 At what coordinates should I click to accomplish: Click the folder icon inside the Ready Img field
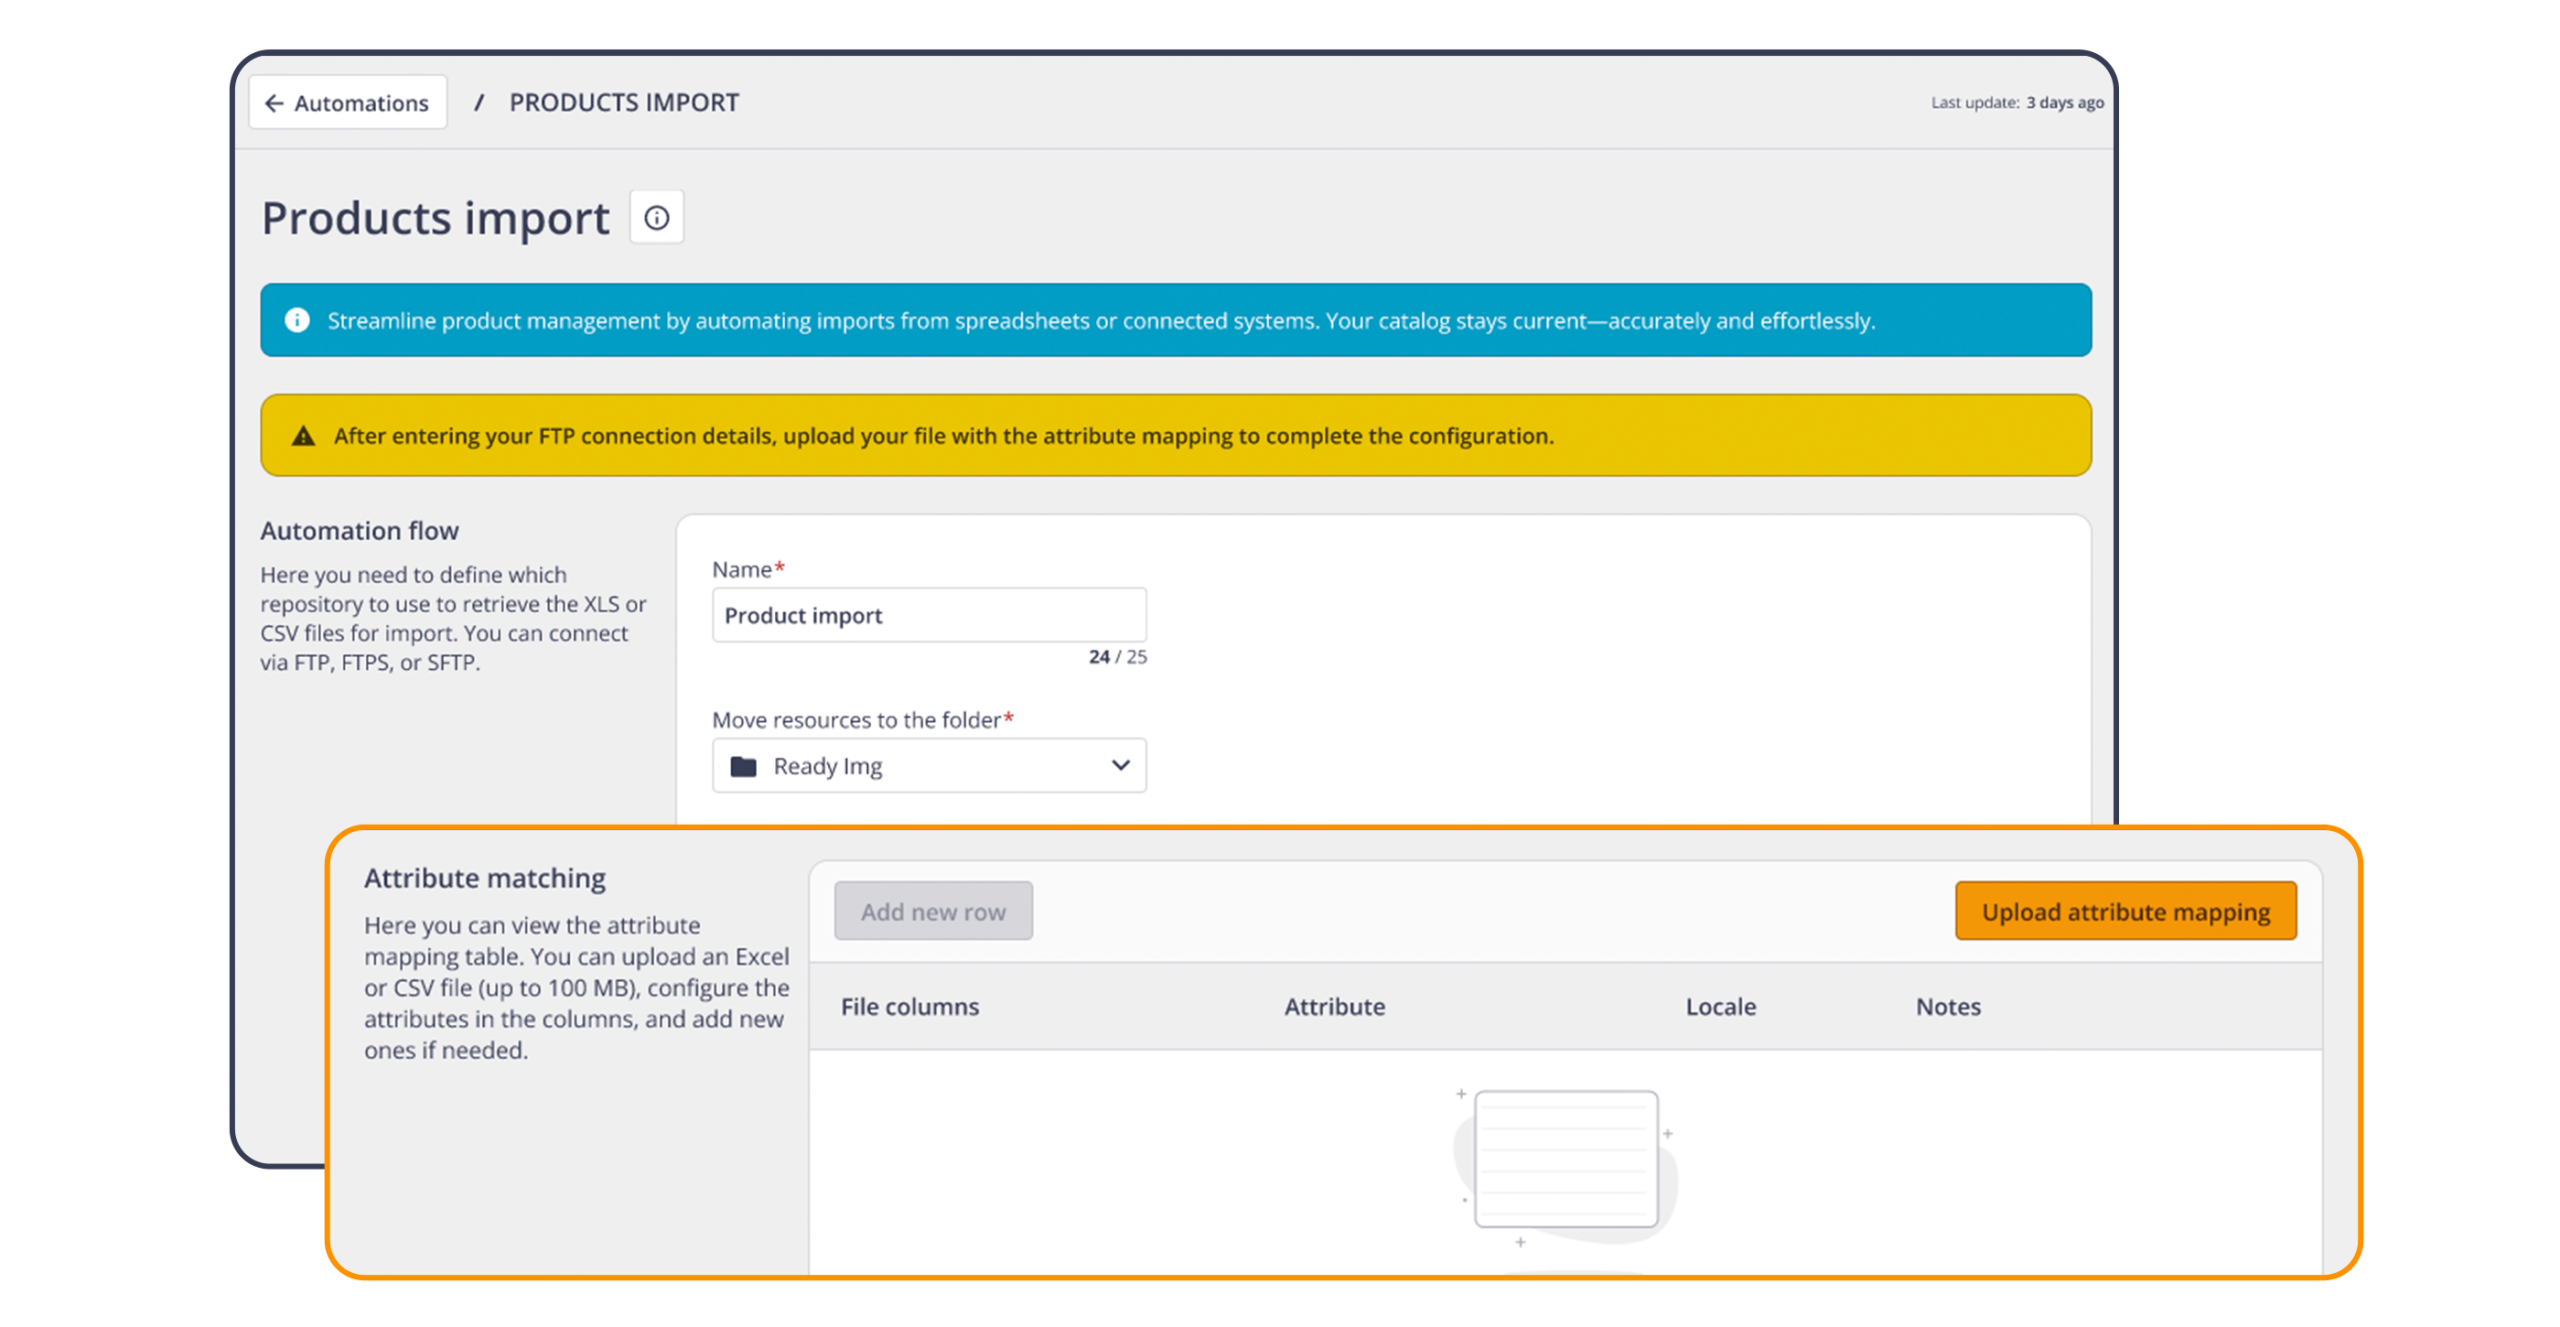(x=742, y=765)
